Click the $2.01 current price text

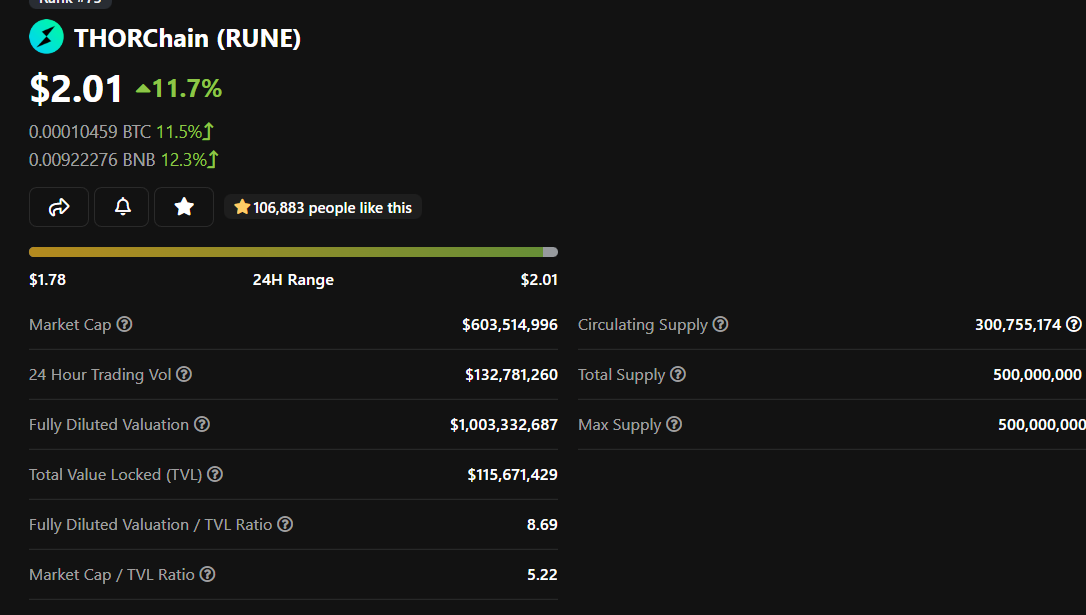tap(76, 89)
